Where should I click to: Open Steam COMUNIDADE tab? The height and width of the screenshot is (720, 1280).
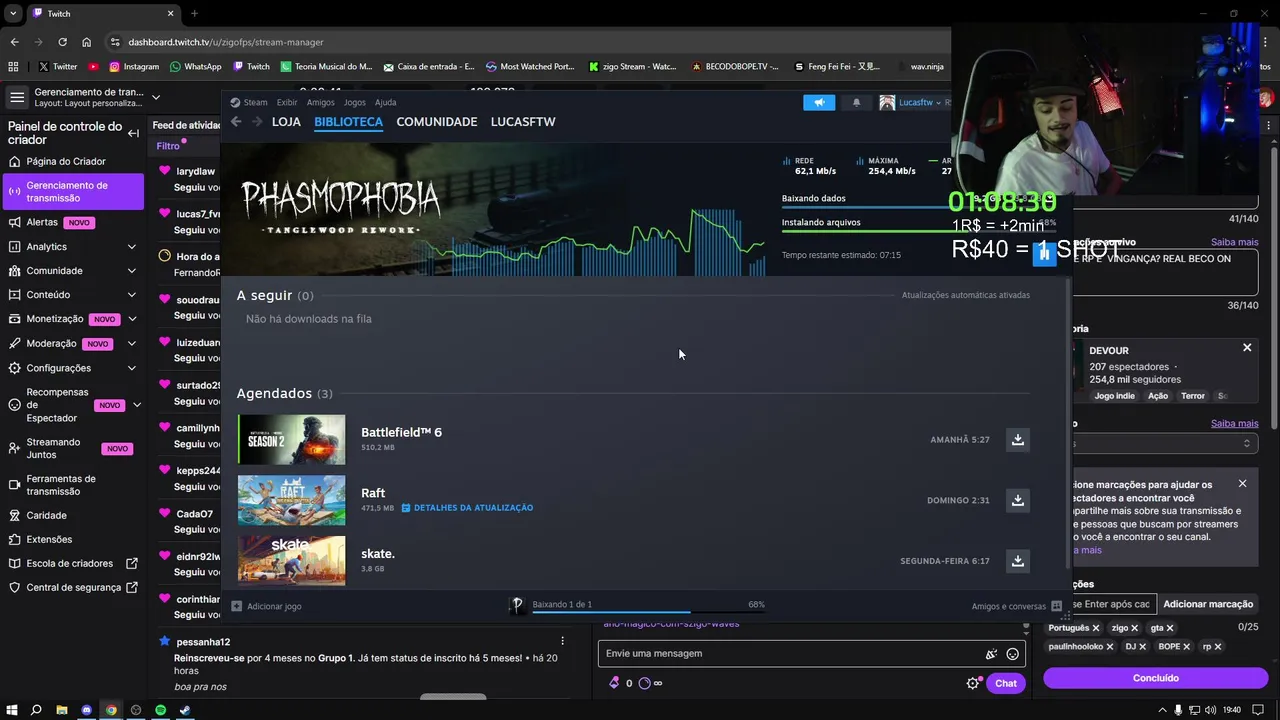click(x=437, y=122)
